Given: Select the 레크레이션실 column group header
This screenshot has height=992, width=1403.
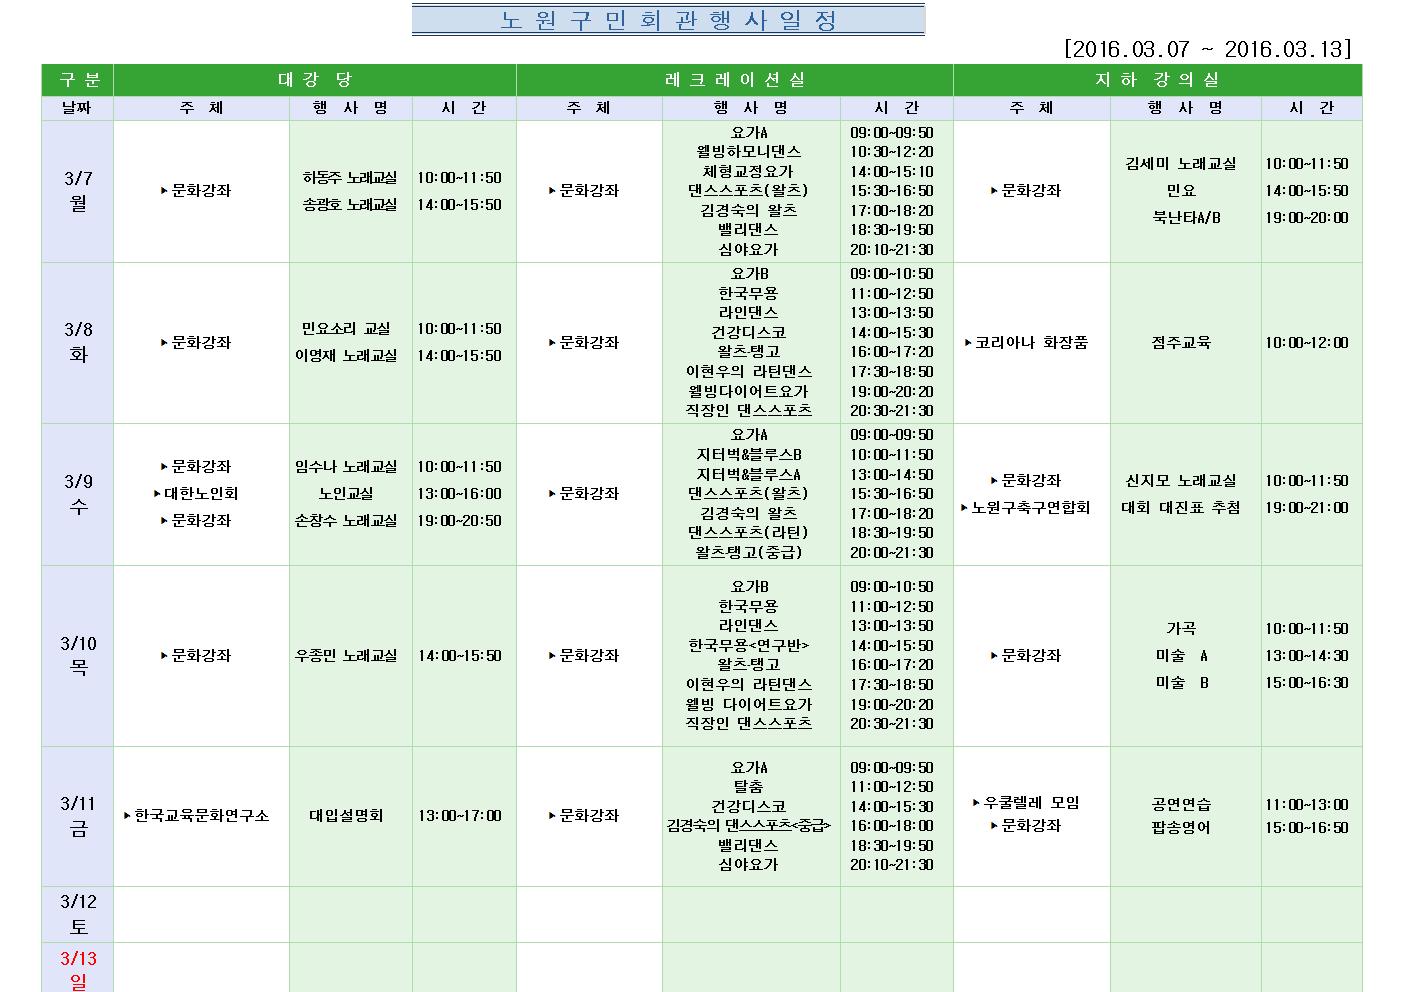Looking at the screenshot, I should (x=734, y=80).
